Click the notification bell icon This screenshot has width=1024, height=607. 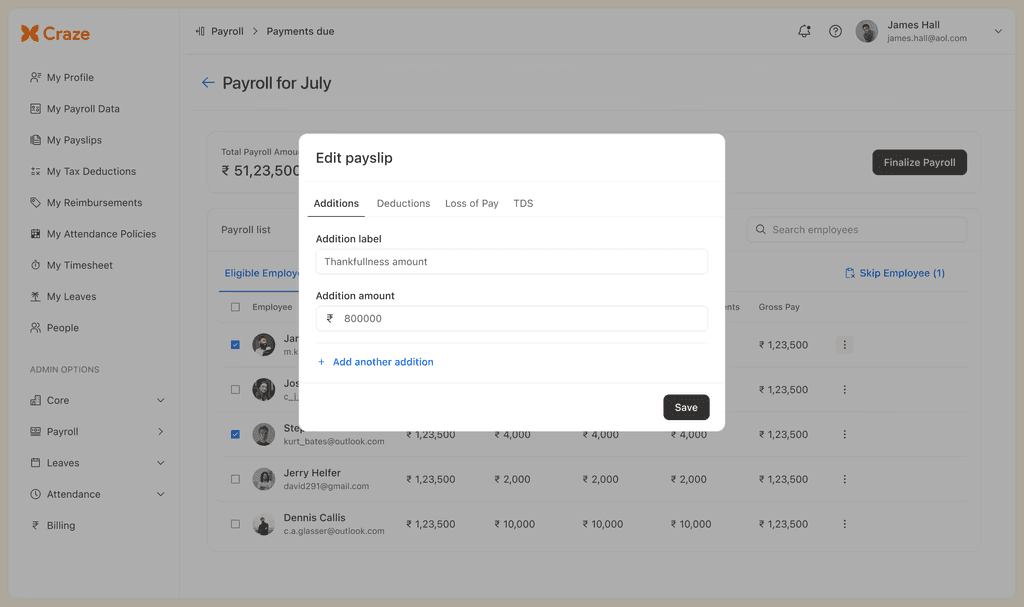pos(804,31)
